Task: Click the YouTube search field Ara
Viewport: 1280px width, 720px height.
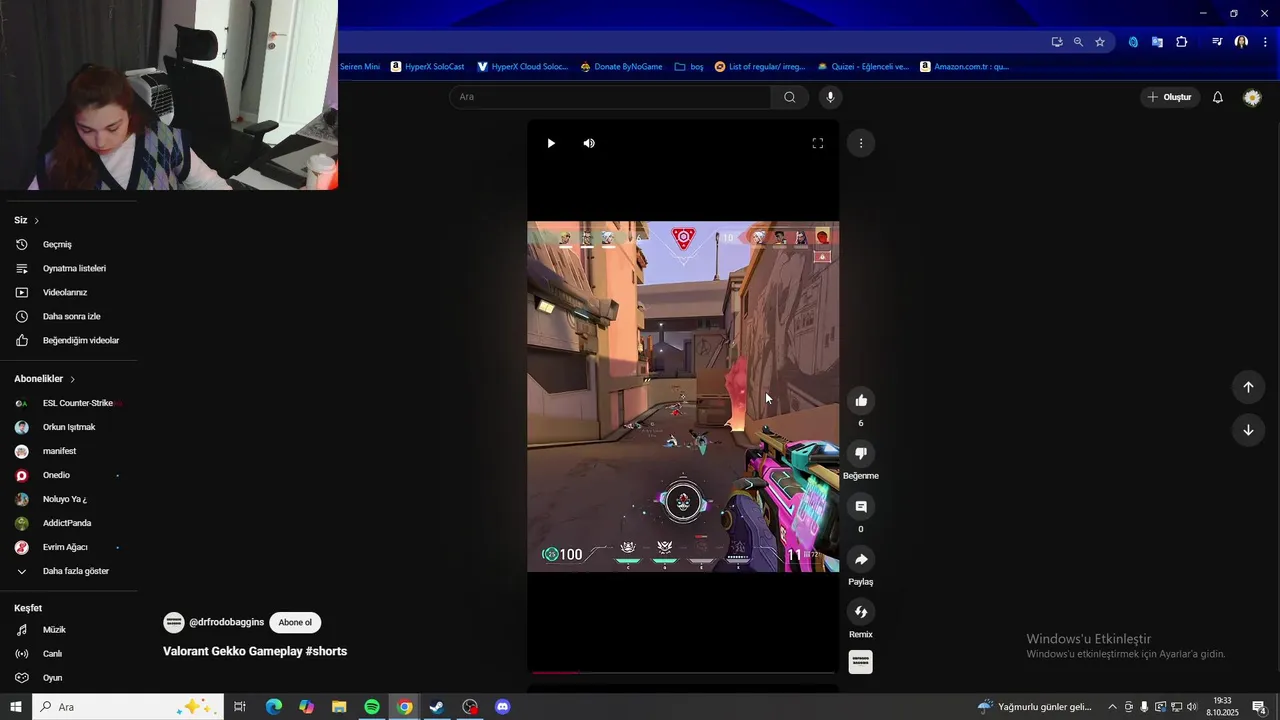Action: click(610, 97)
